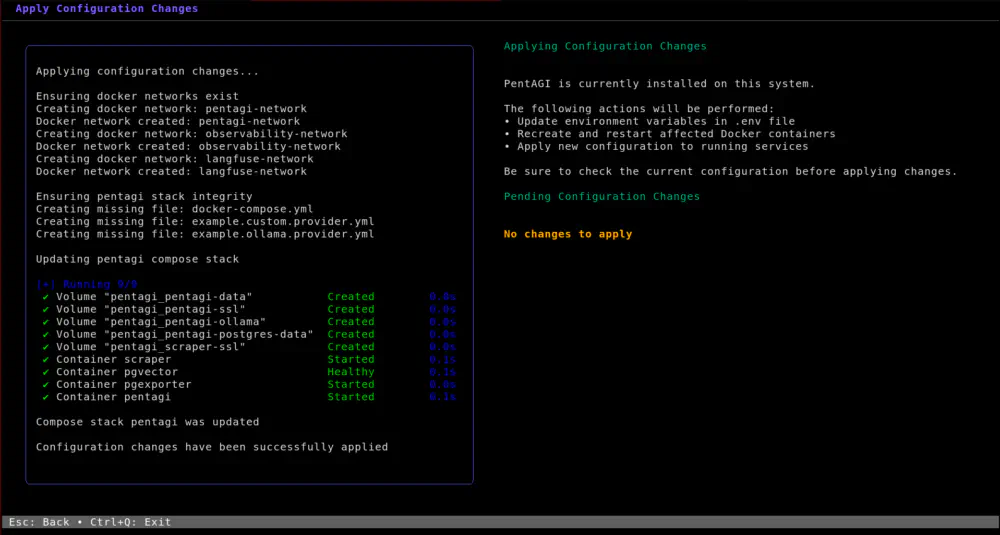Click the 'Apply Configuration Changes' title
Screen dimensions: 1000x535
point(107,9)
